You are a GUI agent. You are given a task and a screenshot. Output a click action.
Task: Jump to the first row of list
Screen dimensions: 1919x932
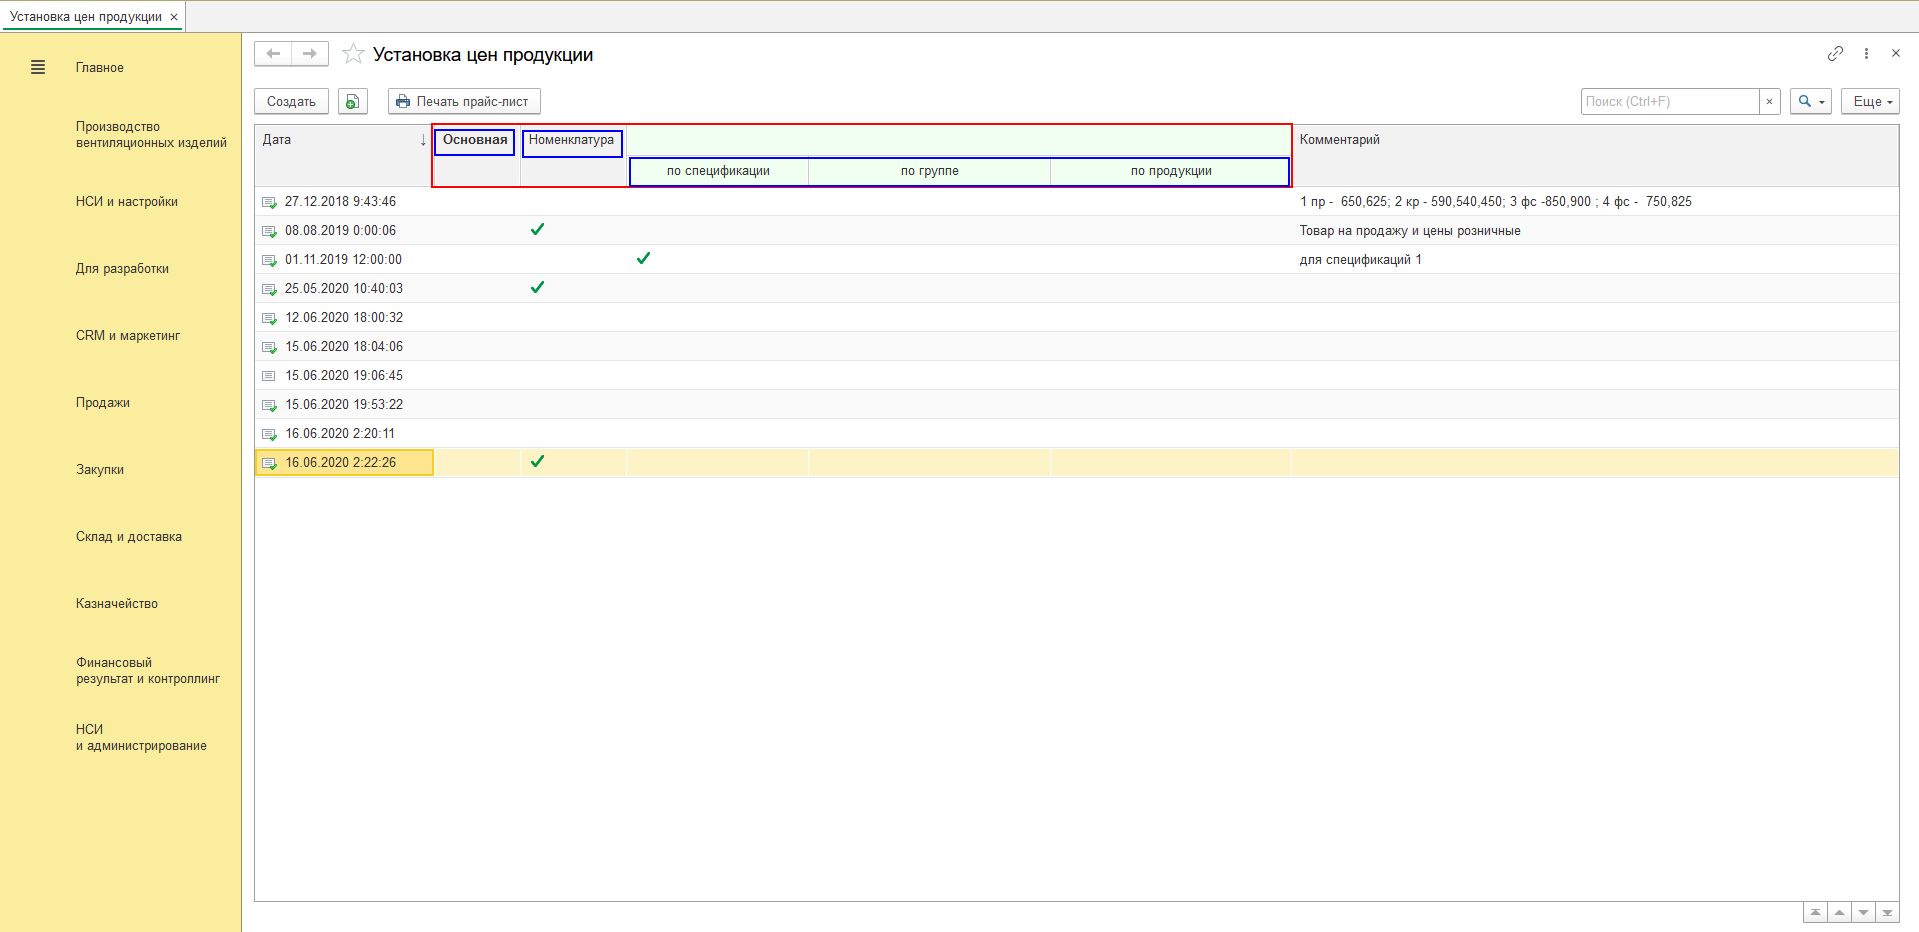1815,913
